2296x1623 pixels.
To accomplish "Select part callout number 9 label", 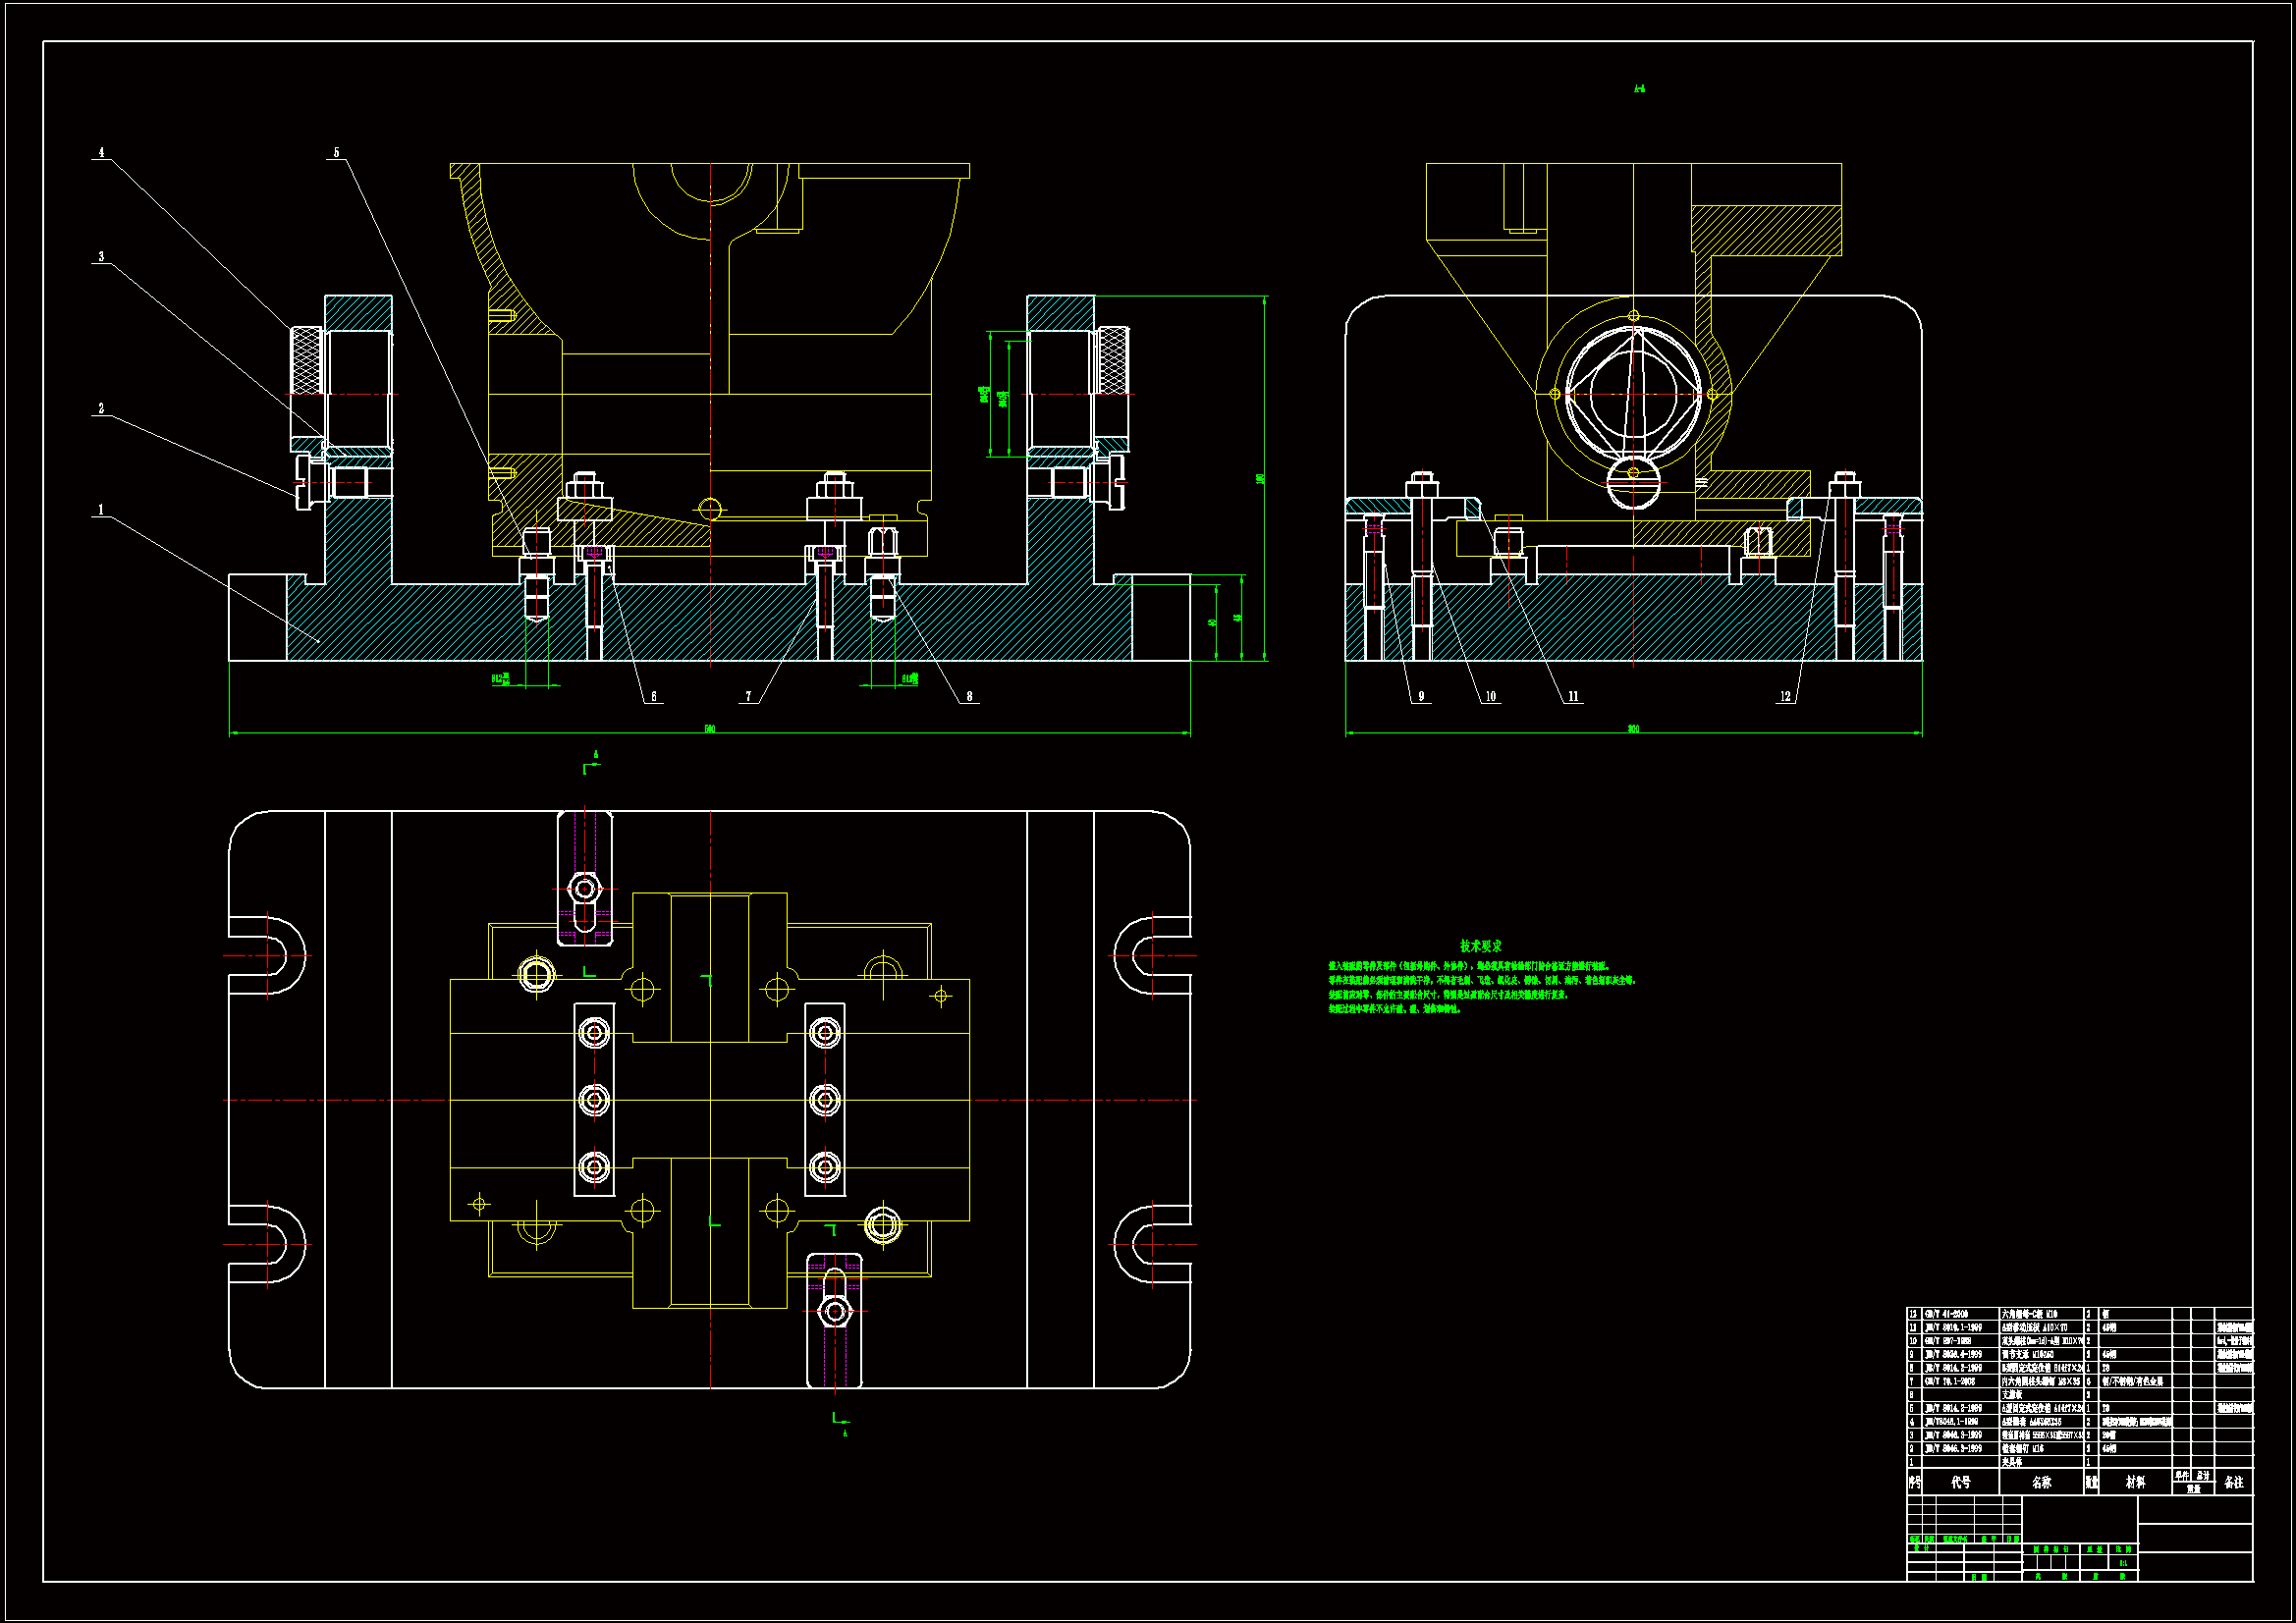I will [1420, 697].
